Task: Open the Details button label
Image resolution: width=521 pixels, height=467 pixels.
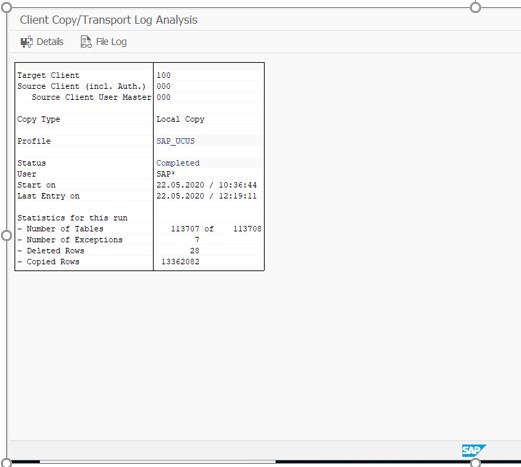Action: click(x=50, y=42)
